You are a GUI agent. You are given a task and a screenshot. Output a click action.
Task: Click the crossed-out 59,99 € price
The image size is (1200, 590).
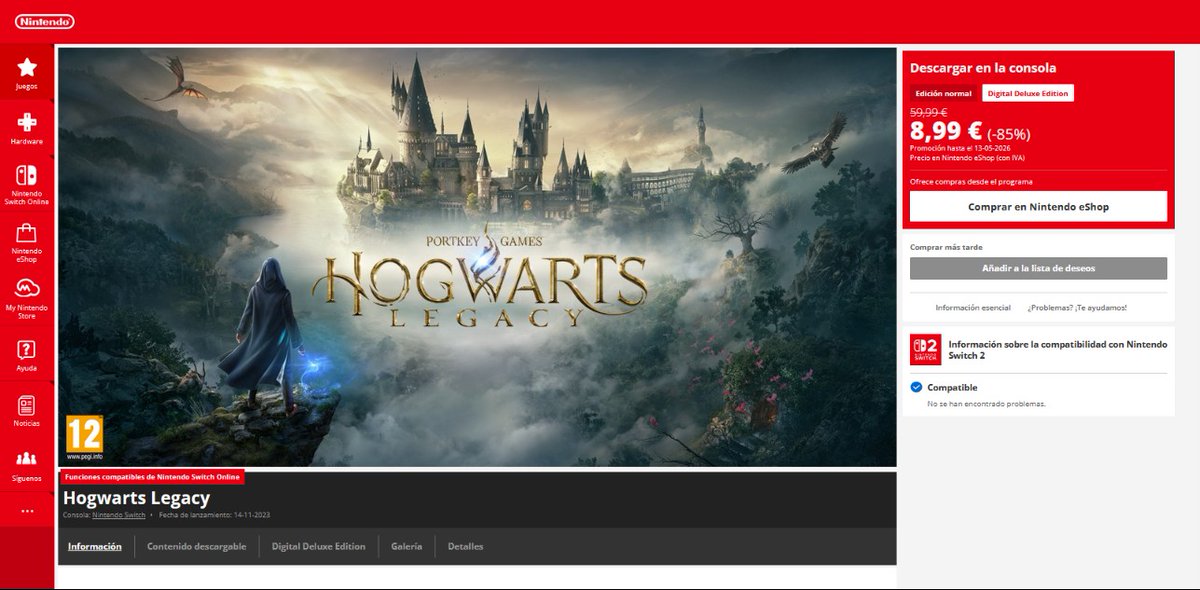coord(929,112)
